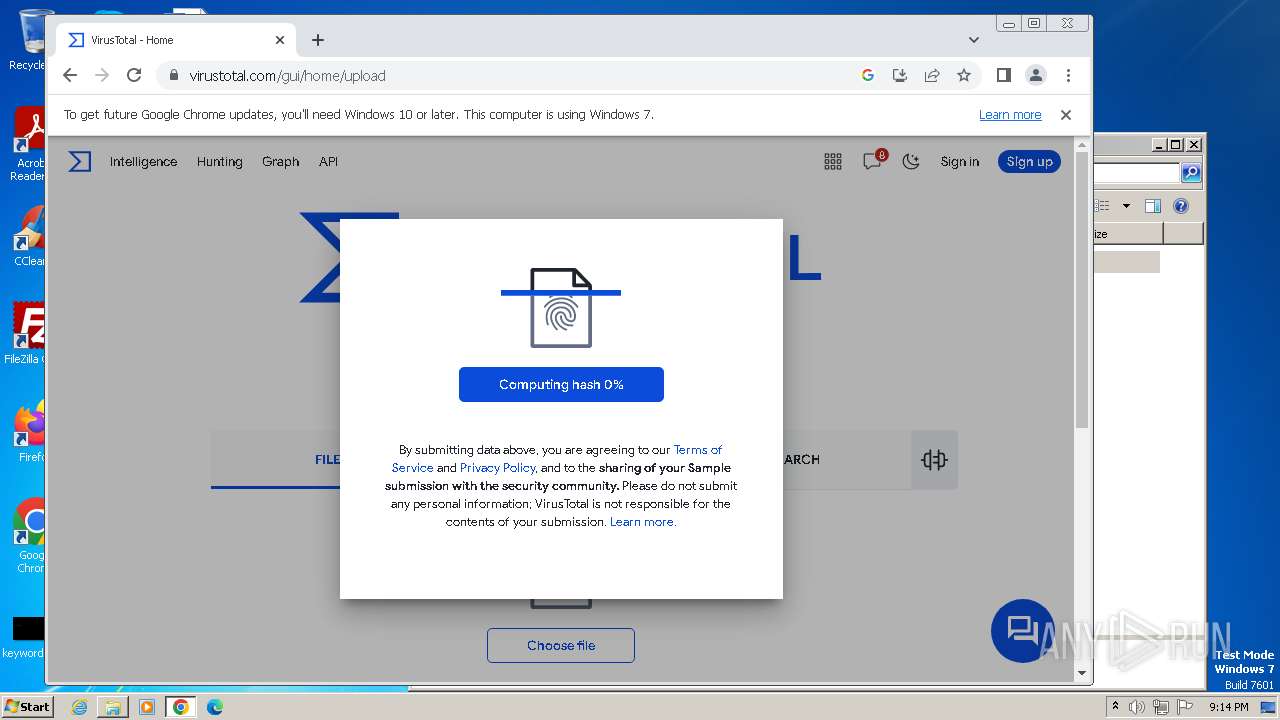Click the Size column header in background window
This screenshot has height=720, width=1280.
1128,234
